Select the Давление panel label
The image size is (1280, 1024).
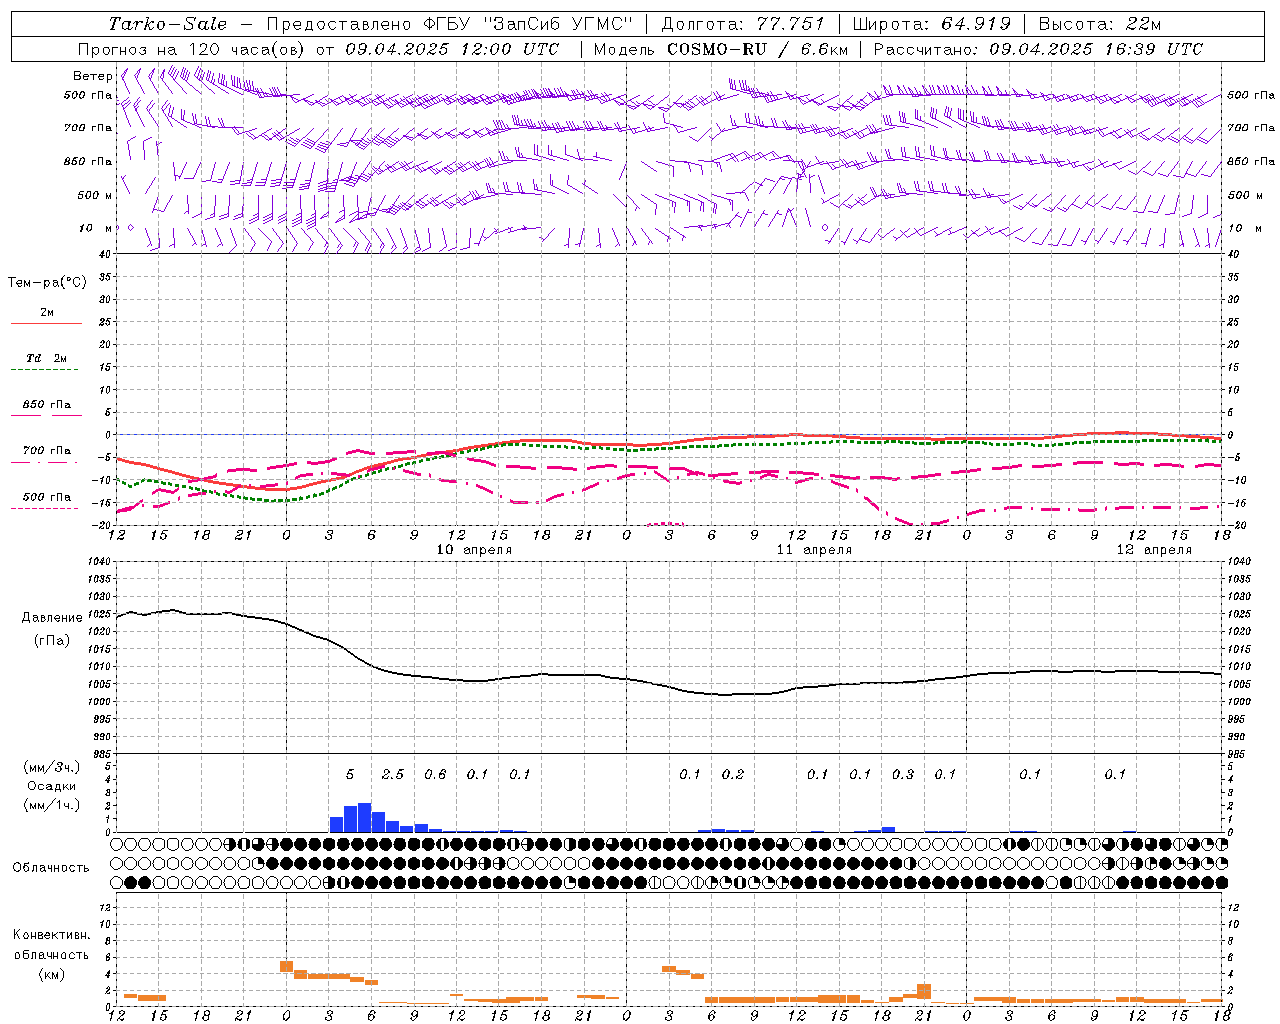click(x=52, y=618)
